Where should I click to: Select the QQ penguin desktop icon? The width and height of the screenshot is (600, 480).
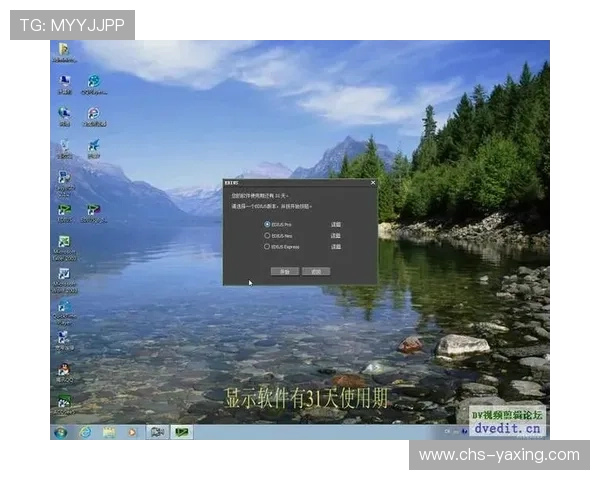[64, 370]
